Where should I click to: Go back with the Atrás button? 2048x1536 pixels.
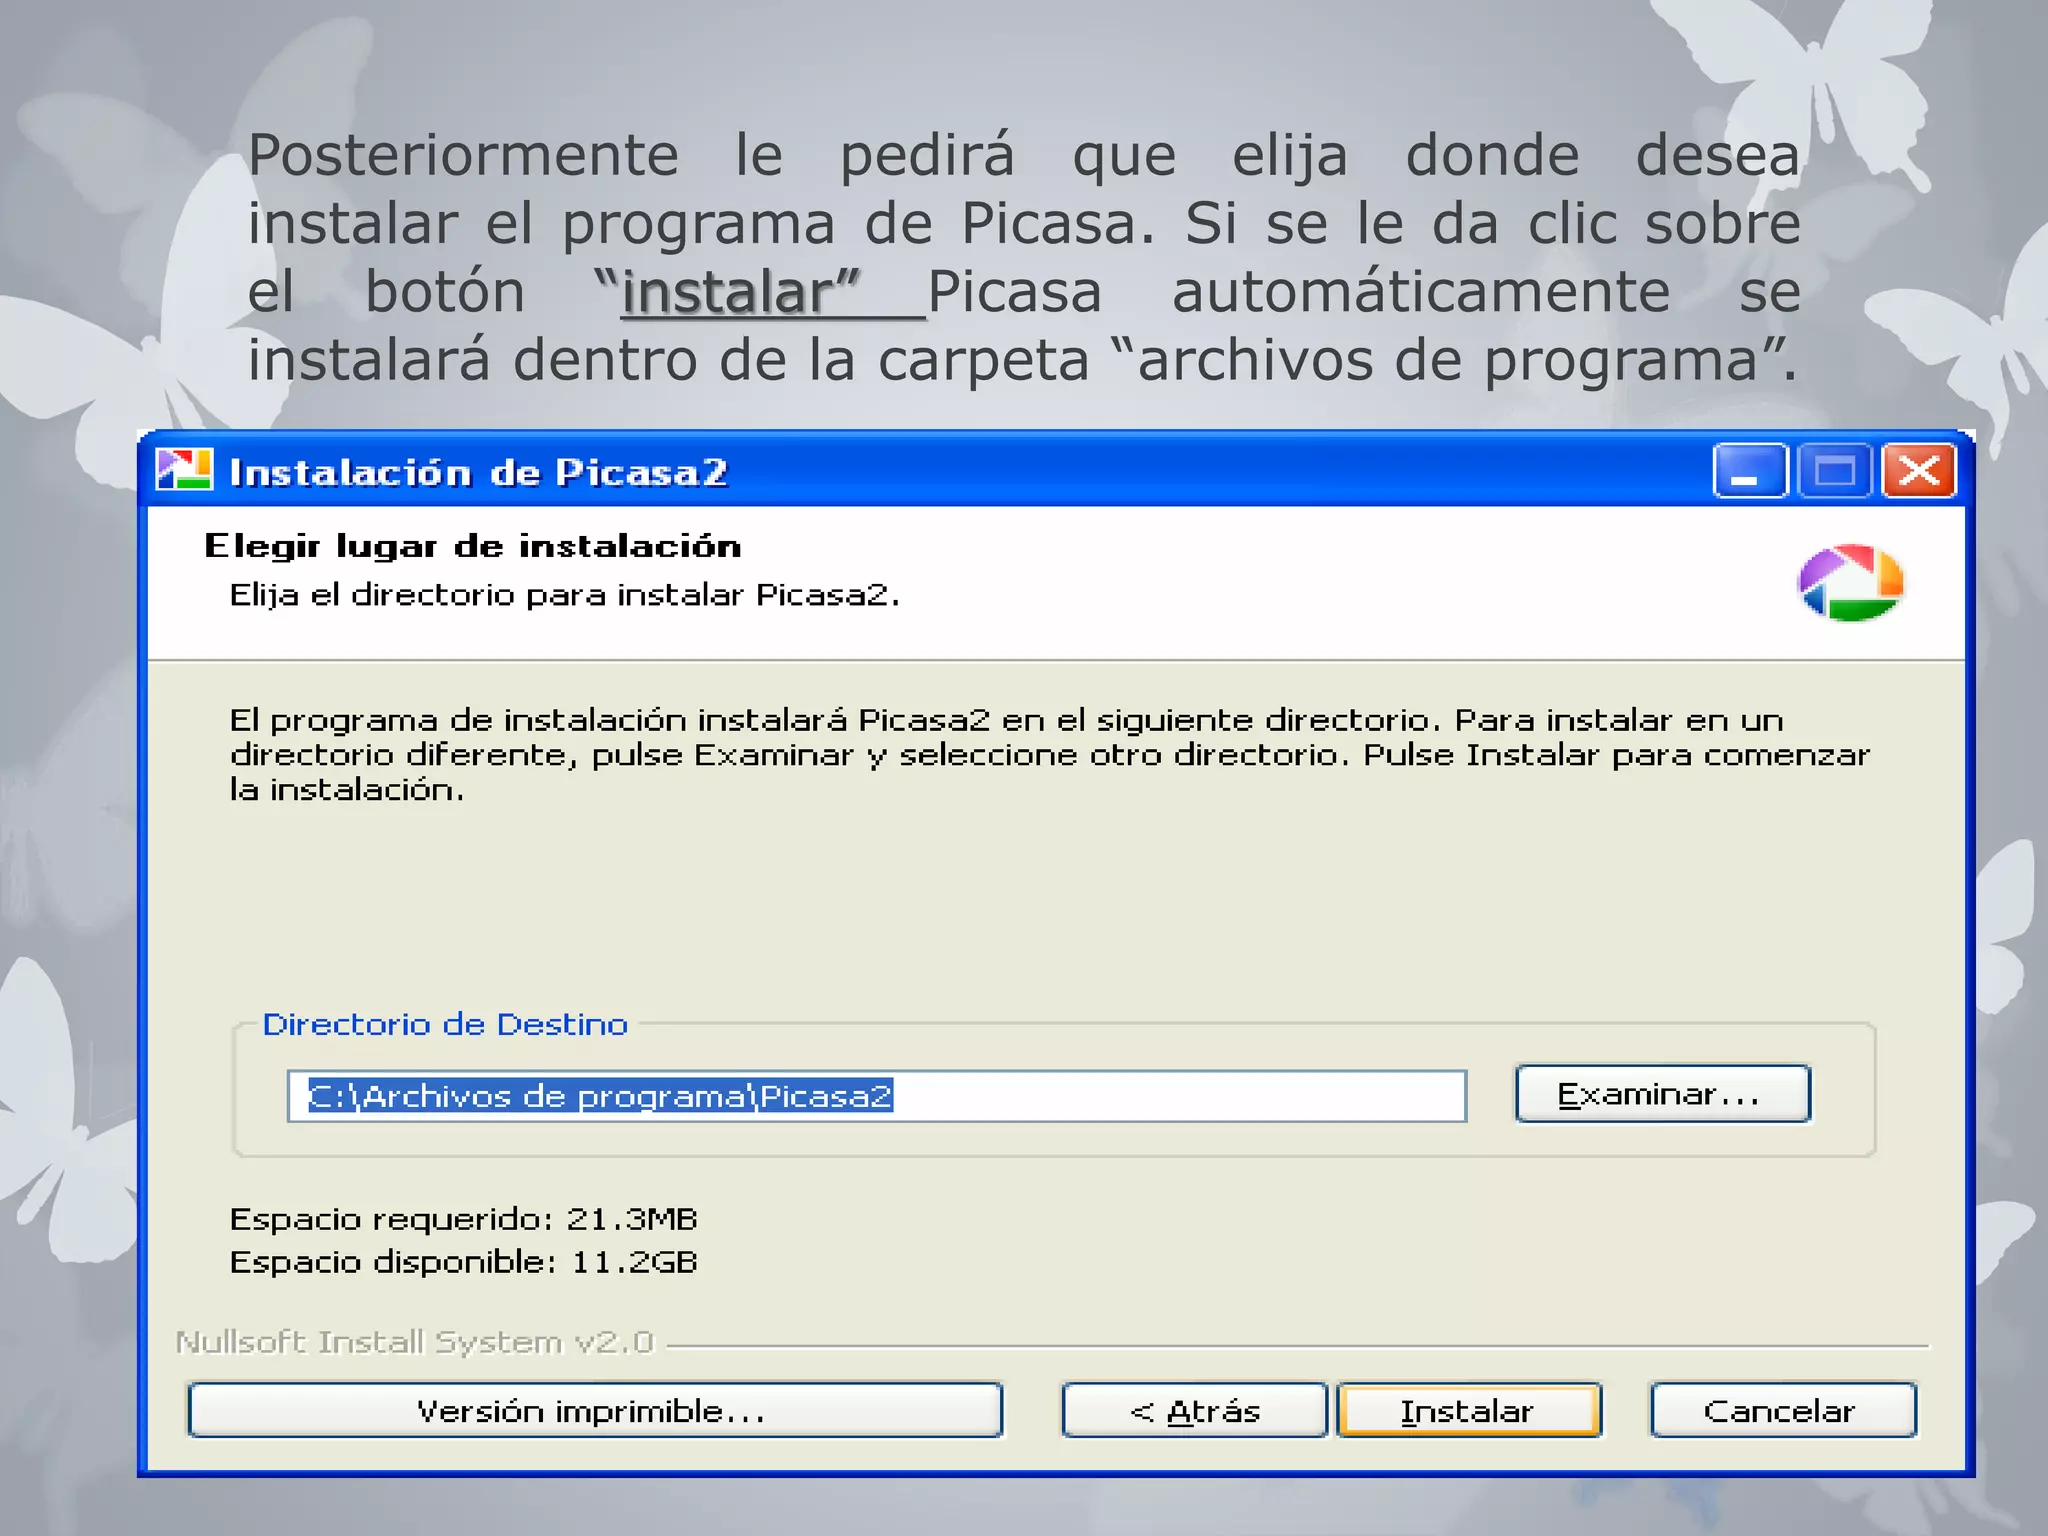tap(1194, 1411)
